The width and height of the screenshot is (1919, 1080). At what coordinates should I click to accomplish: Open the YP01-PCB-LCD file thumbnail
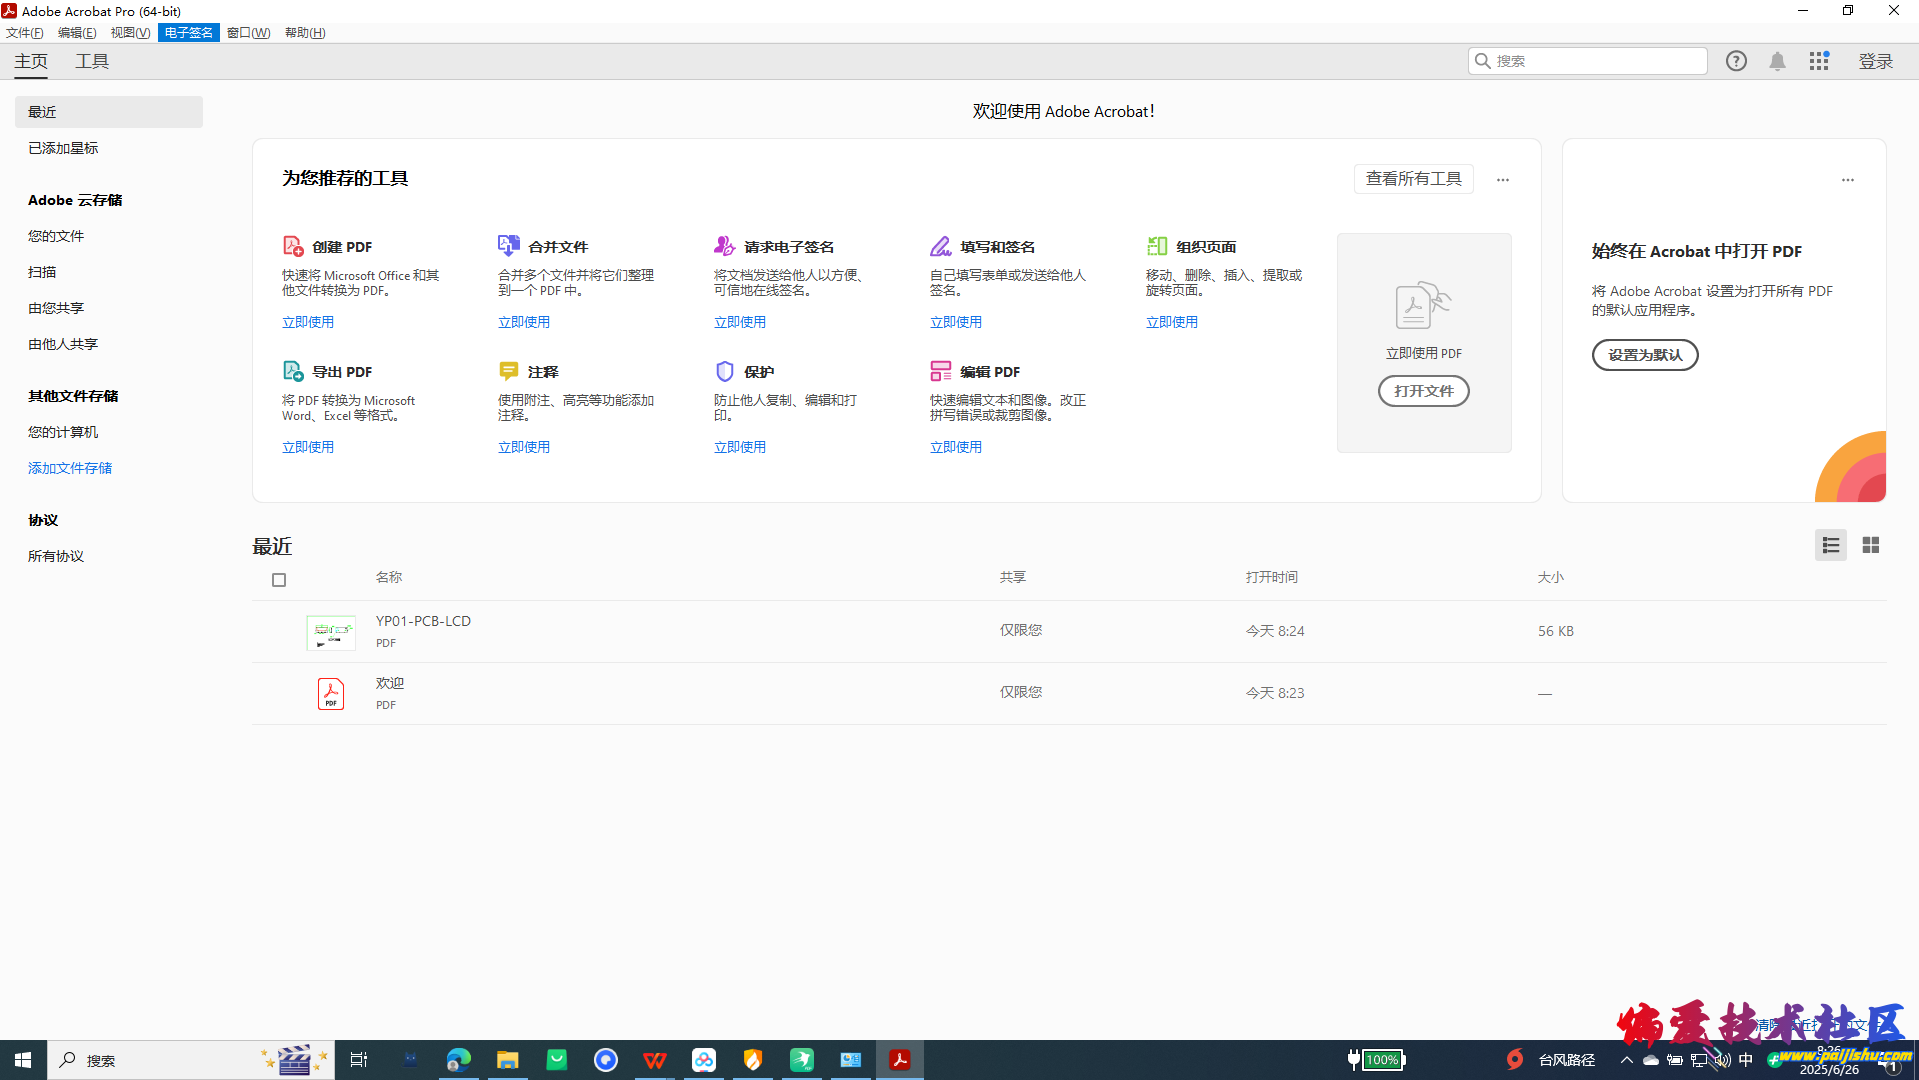[330, 632]
